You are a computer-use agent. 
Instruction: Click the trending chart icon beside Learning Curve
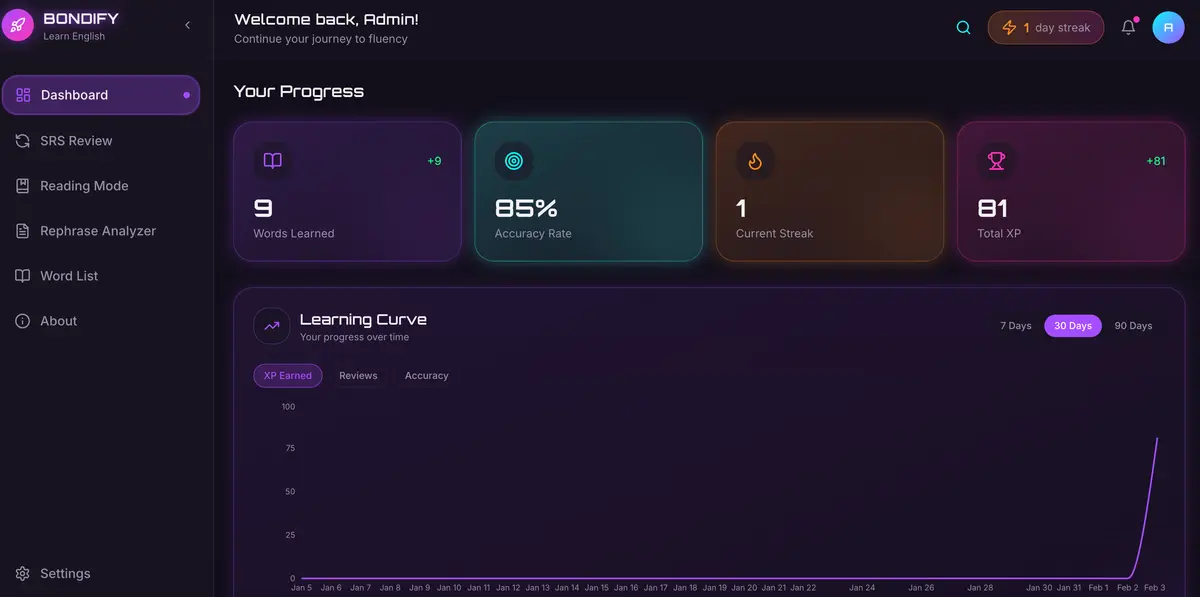(271, 325)
